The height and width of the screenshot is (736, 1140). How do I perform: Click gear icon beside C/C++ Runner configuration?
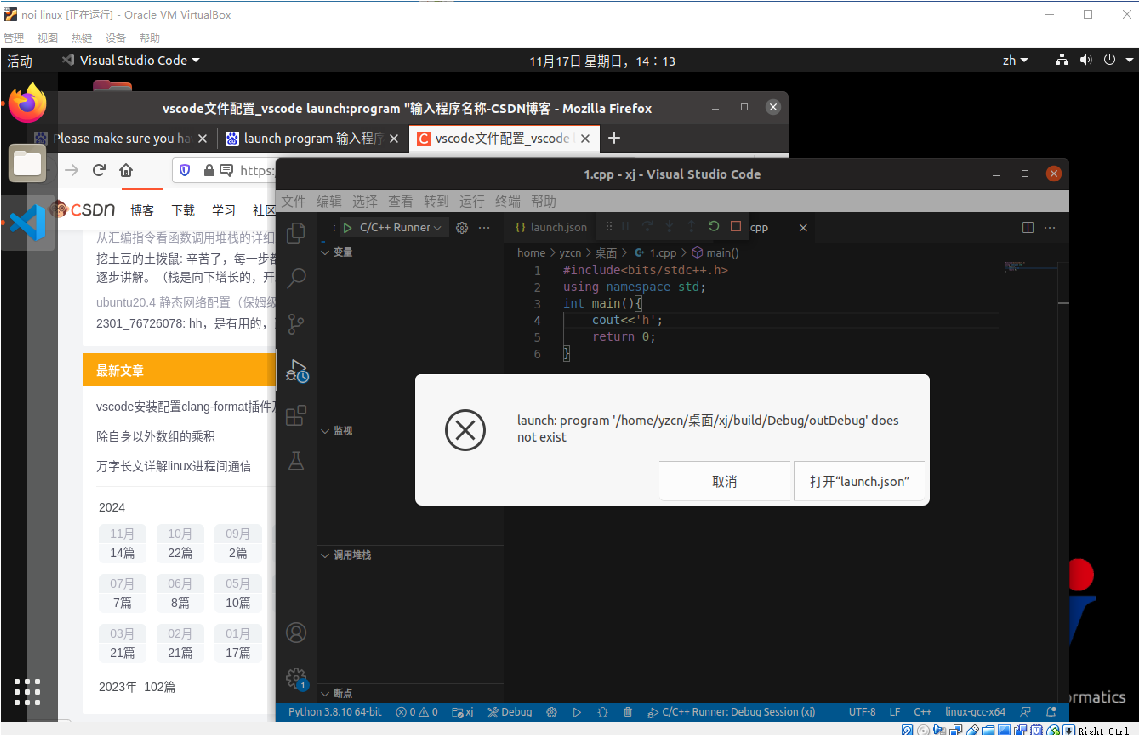coord(462,227)
